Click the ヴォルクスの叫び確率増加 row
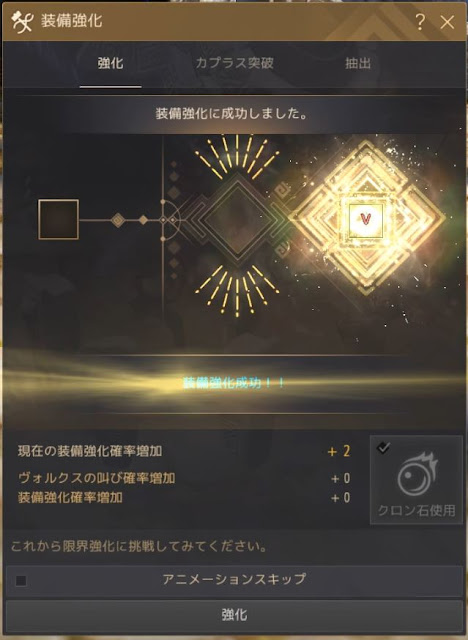The image size is (468, 640). tap(184, 478)
